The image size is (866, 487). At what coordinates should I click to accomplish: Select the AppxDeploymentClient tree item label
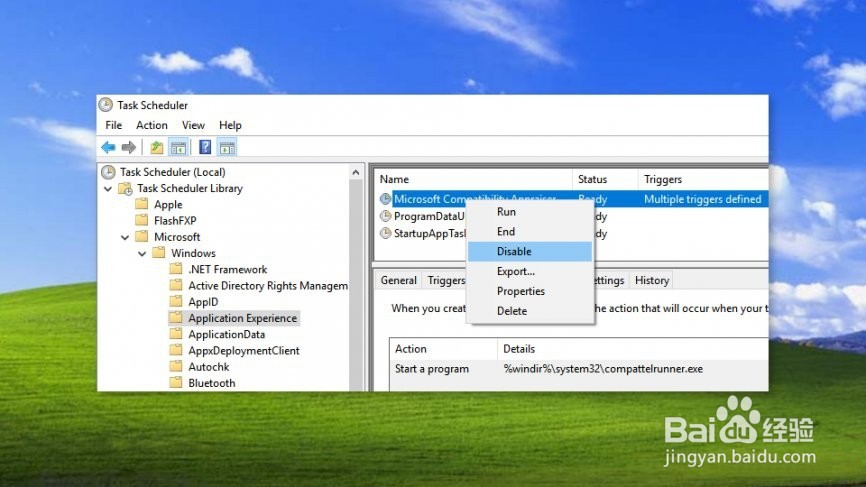point(244,350)
